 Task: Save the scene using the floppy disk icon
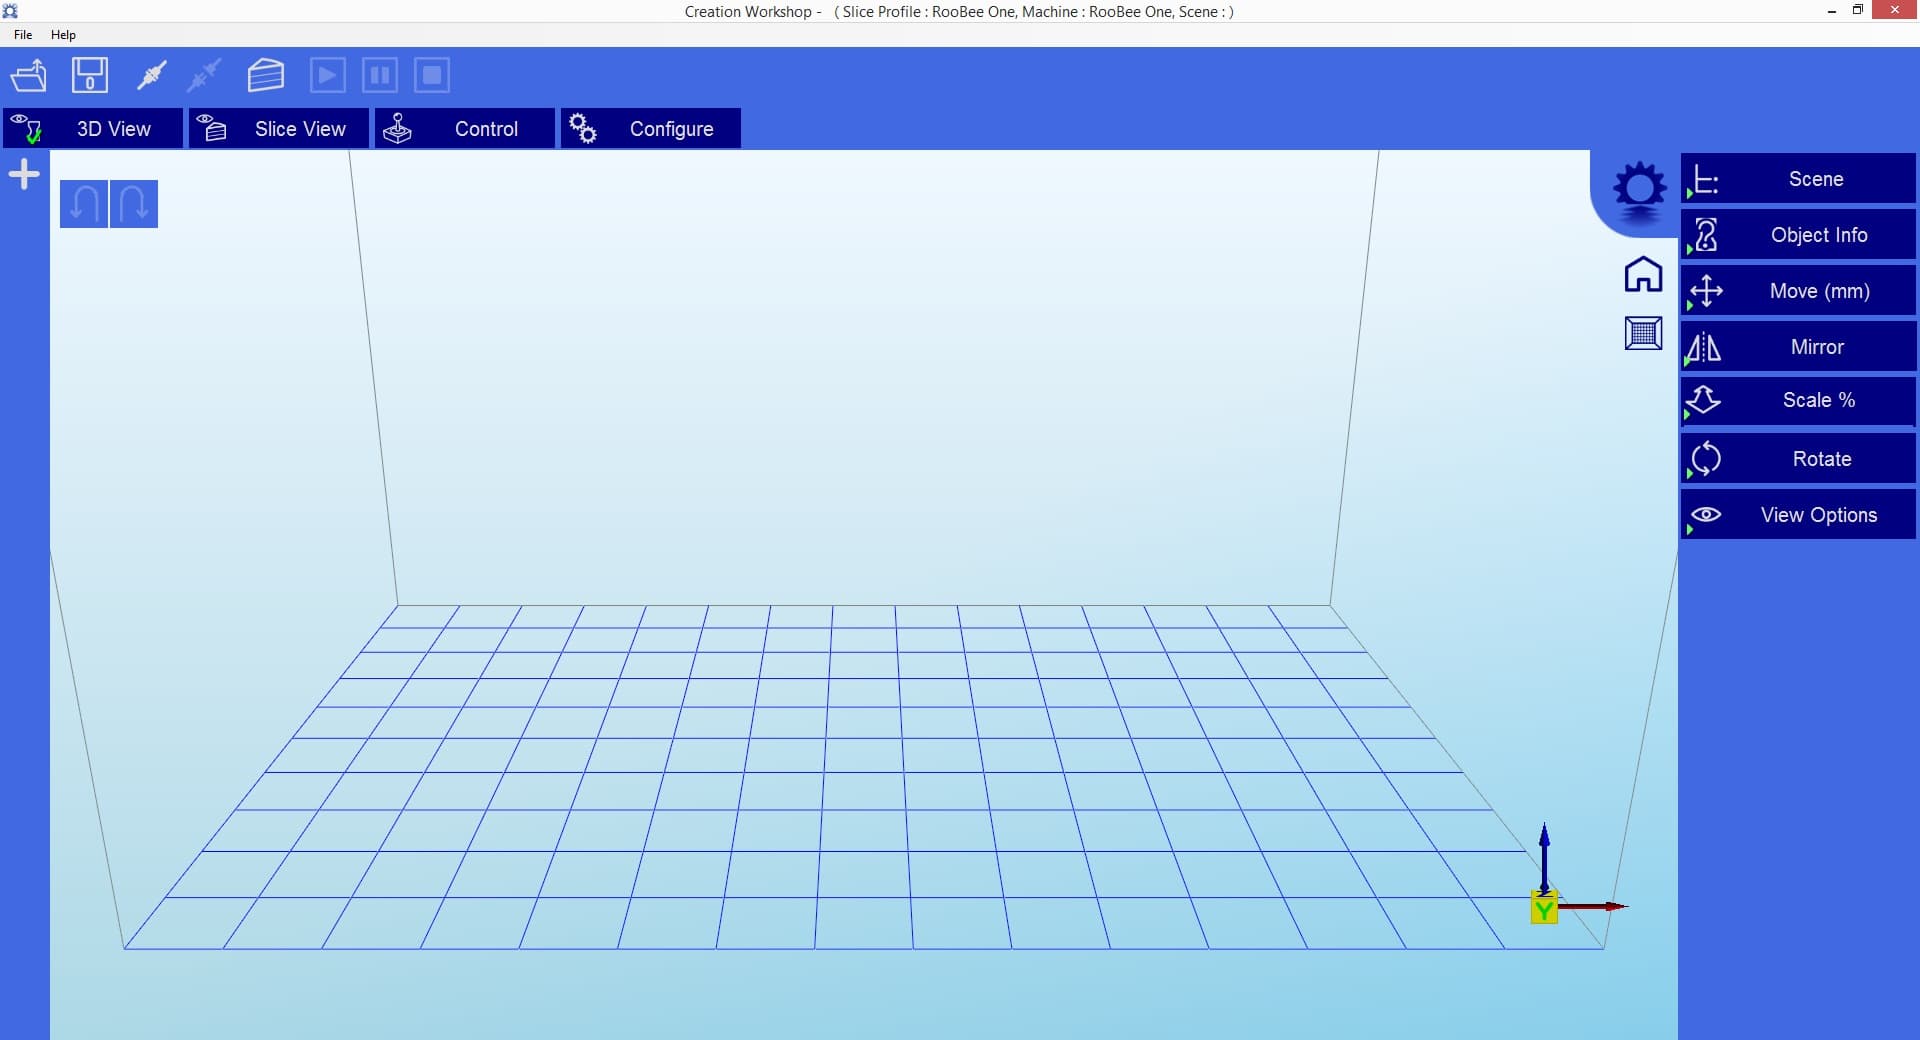click(x=89, y=75)
